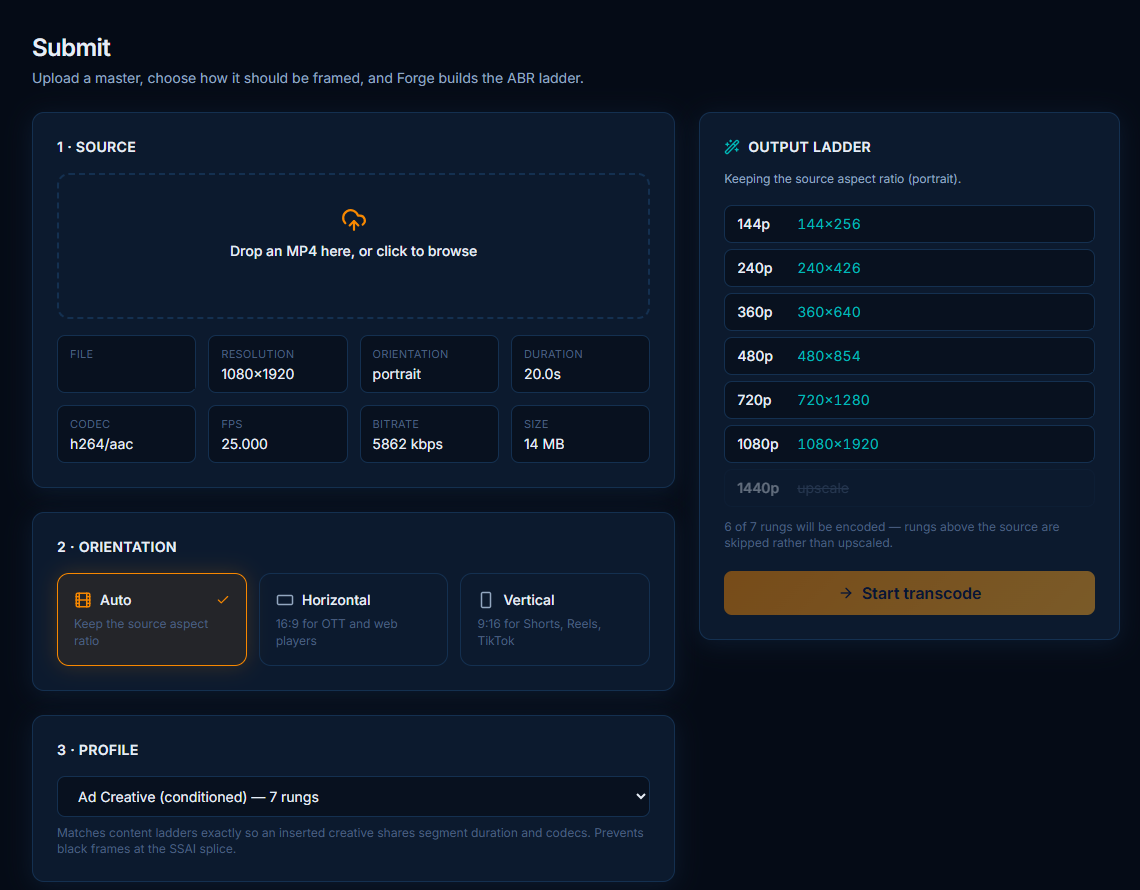Screen dimensions: 1140x890
Task: Click the profile description about SSAI splice
Action: click(x=350, y=841)
